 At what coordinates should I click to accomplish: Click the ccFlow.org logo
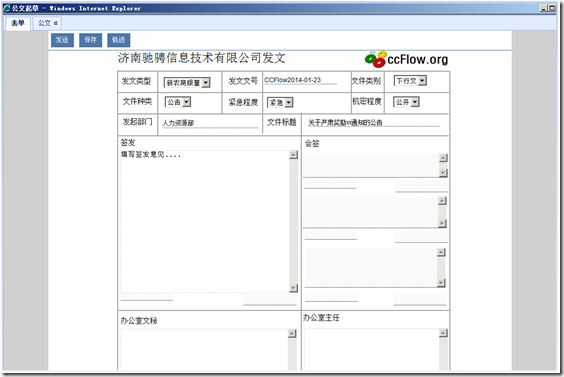[406, 59]
